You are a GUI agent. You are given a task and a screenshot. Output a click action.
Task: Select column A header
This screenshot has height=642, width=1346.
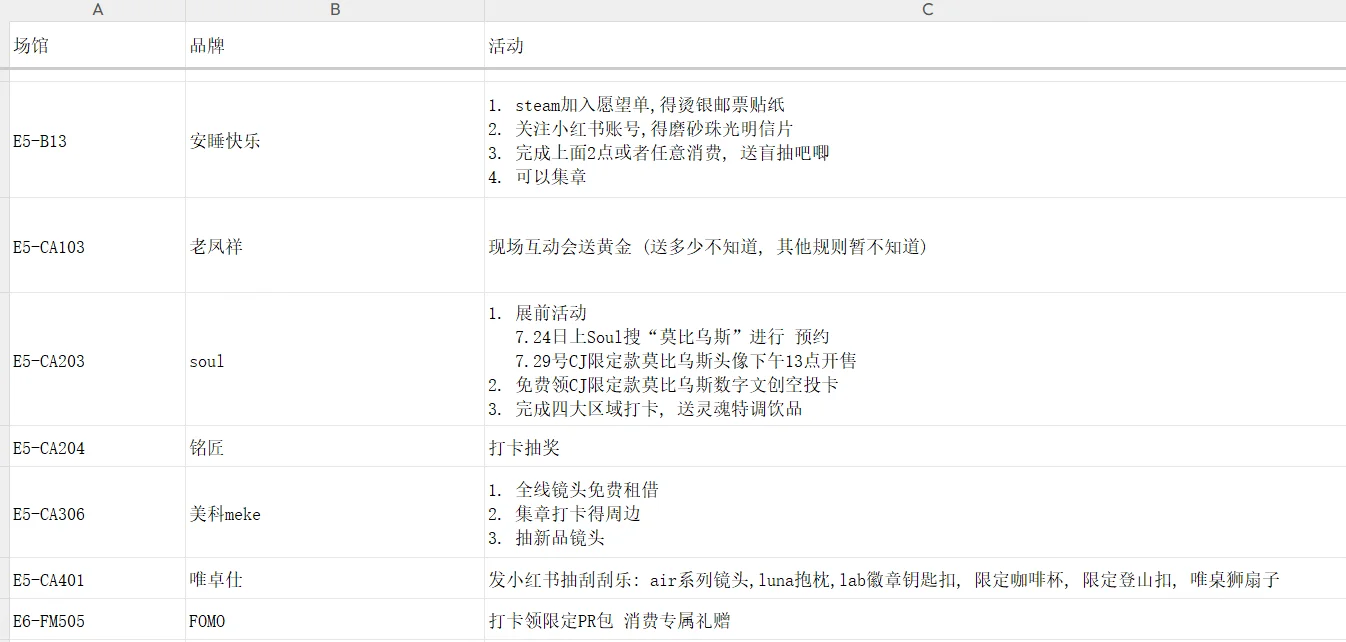[x=97, y=10]
